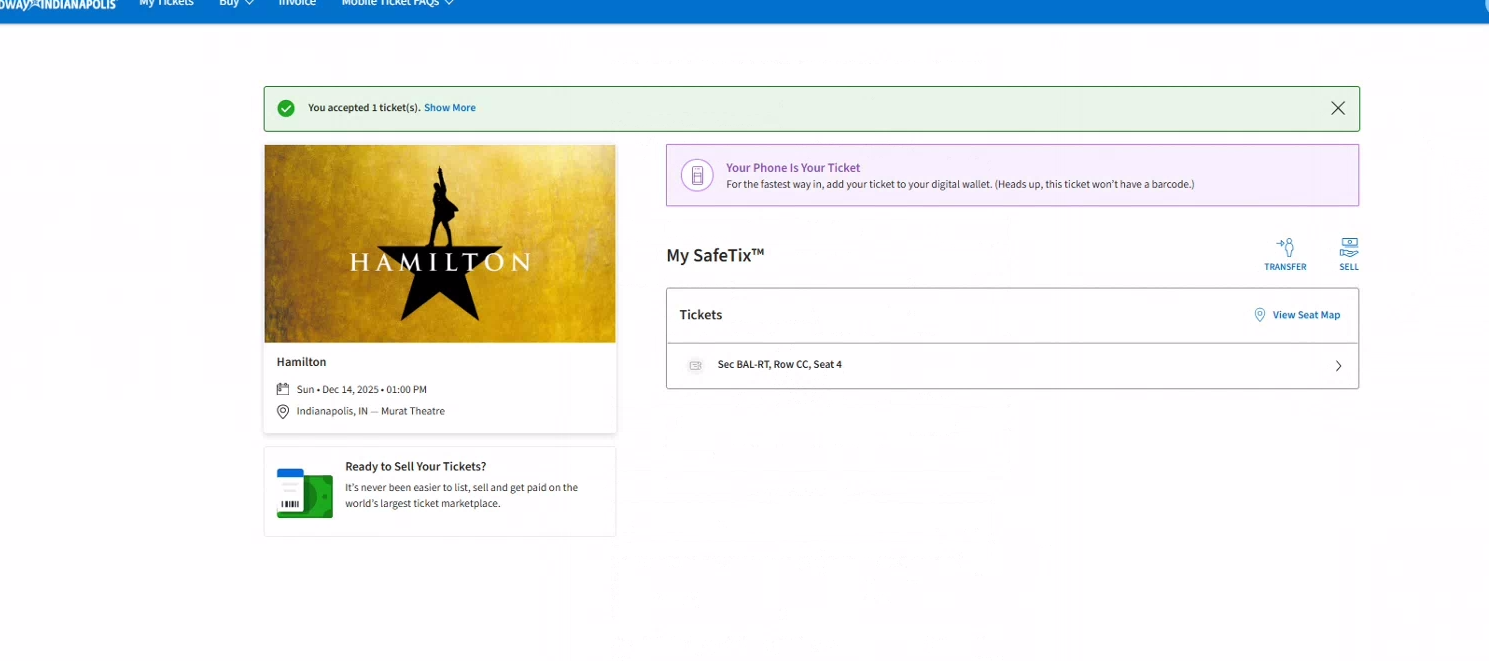Screen dimensions: 1489x661
Task: Click 'Sun • Dec 14, 2025 • 01:00 PM' text
Action: pyautogui.click(x=362, y=389)
